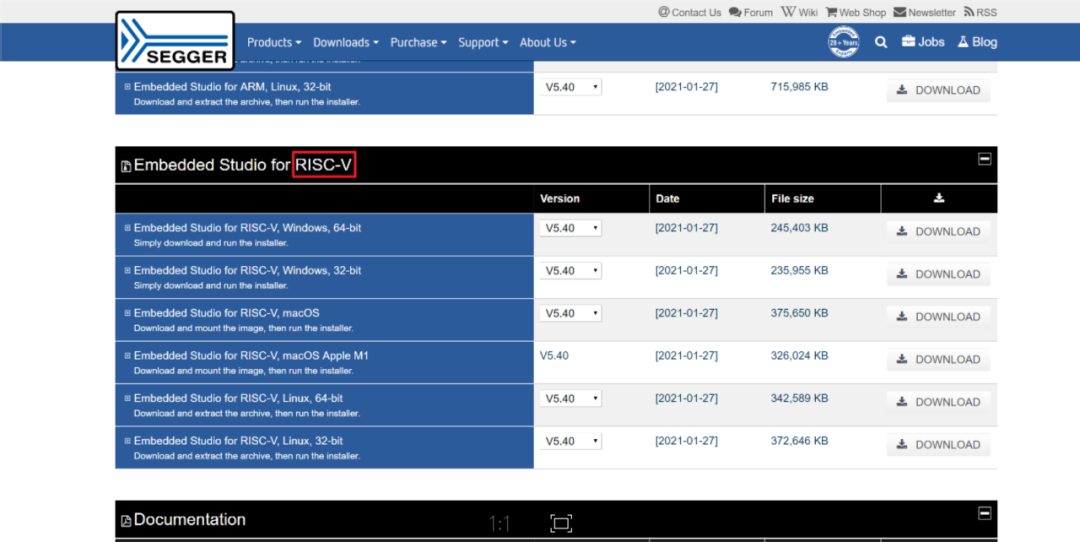This screenshot has height=542, width=1080.
Task: Click the File size column header
Action: tap(793, 198)
